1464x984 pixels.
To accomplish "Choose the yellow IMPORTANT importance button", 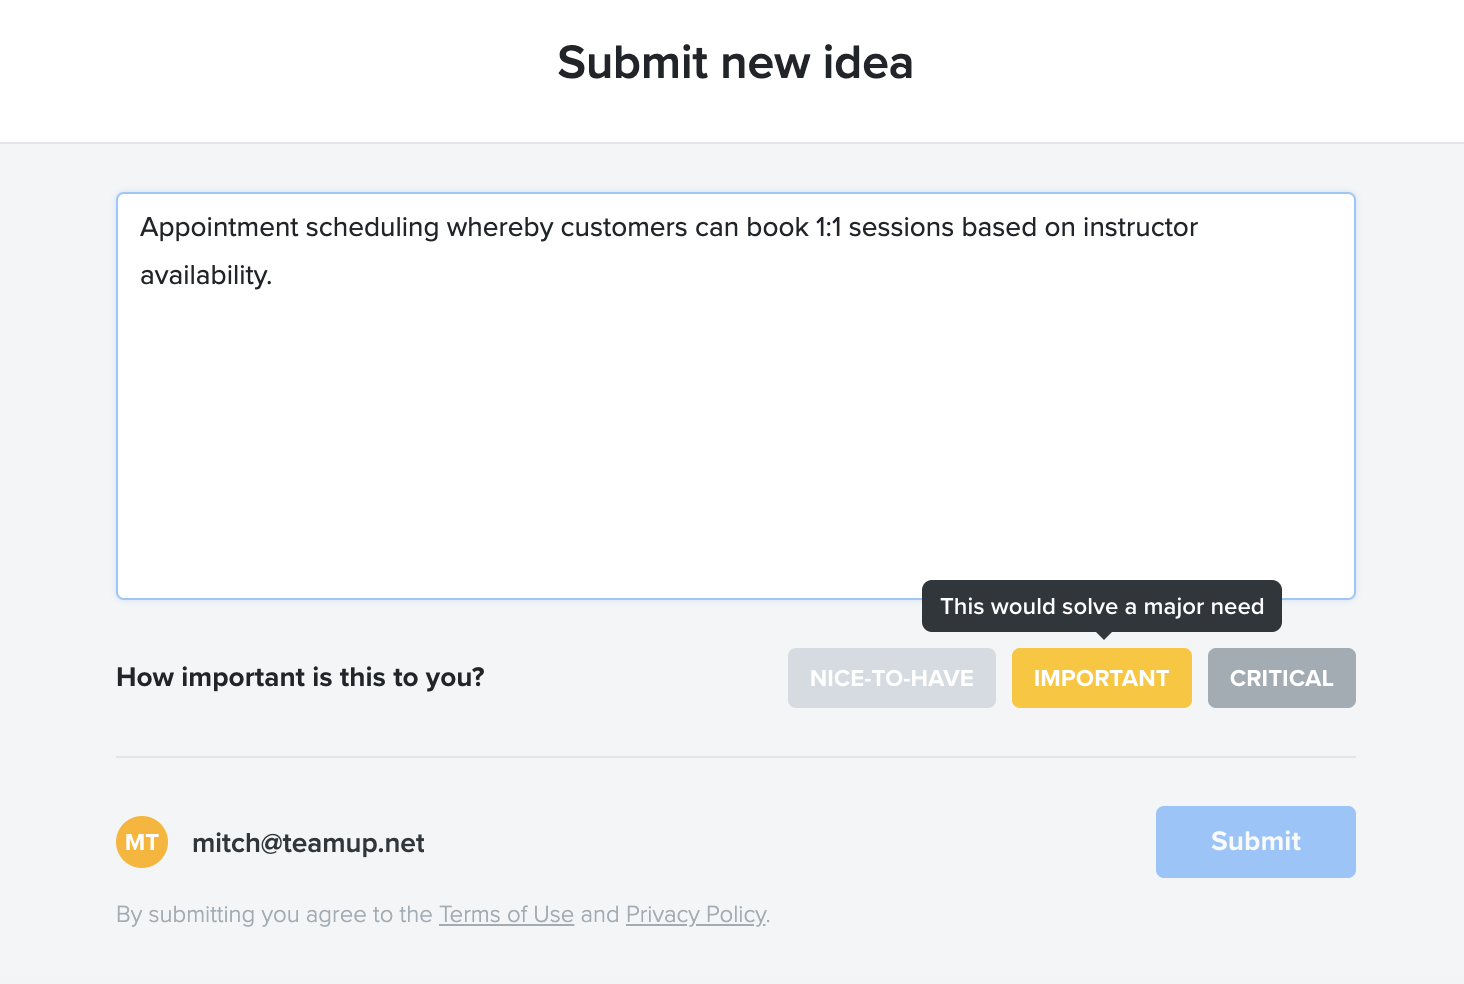I will point(1101,678).
